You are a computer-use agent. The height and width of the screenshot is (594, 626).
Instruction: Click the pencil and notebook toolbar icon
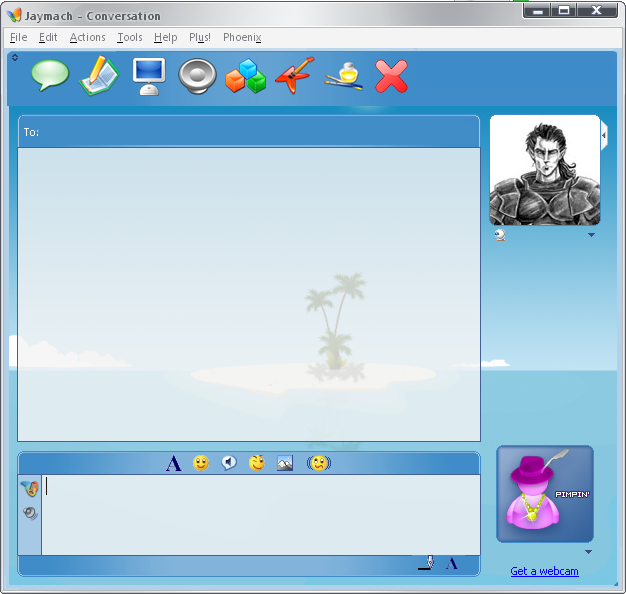(x=98, y=76)
